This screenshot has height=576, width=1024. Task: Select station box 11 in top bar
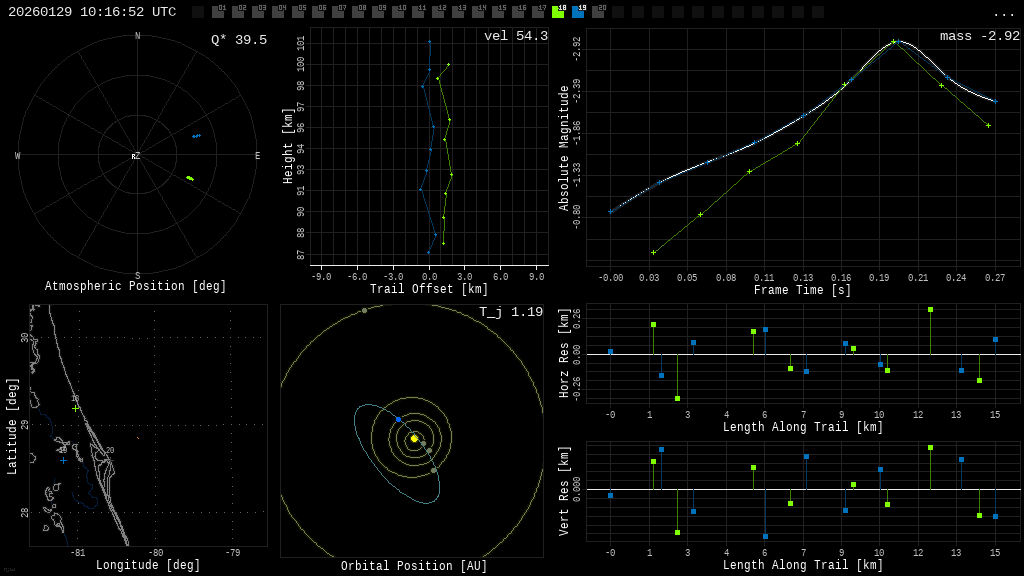(418, 12)
